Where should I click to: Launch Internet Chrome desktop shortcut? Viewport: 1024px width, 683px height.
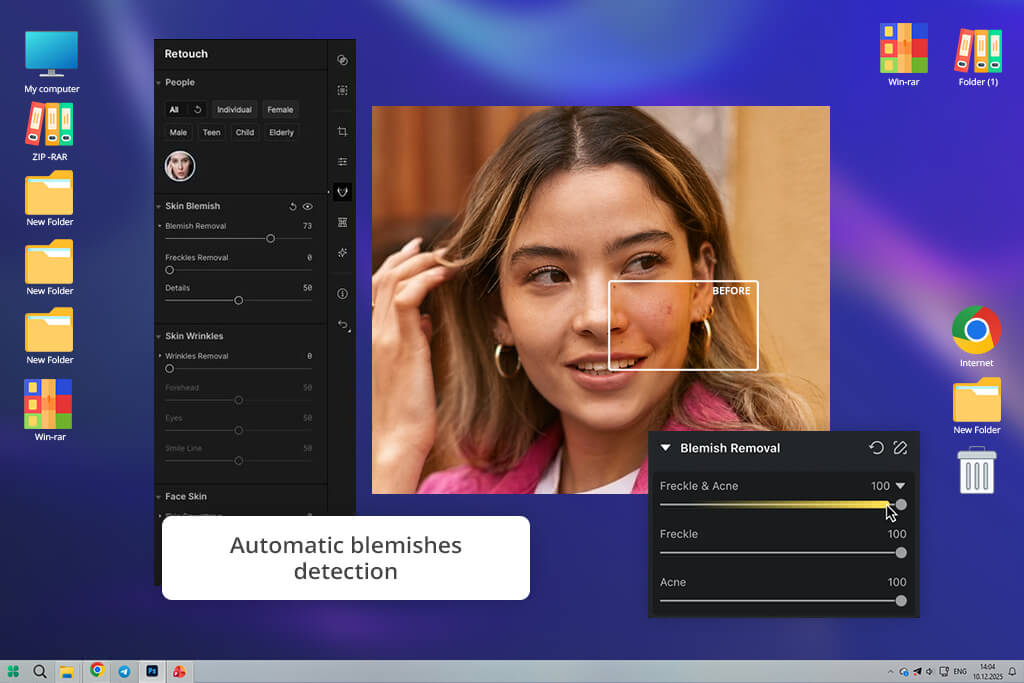(x=976, y=337)
